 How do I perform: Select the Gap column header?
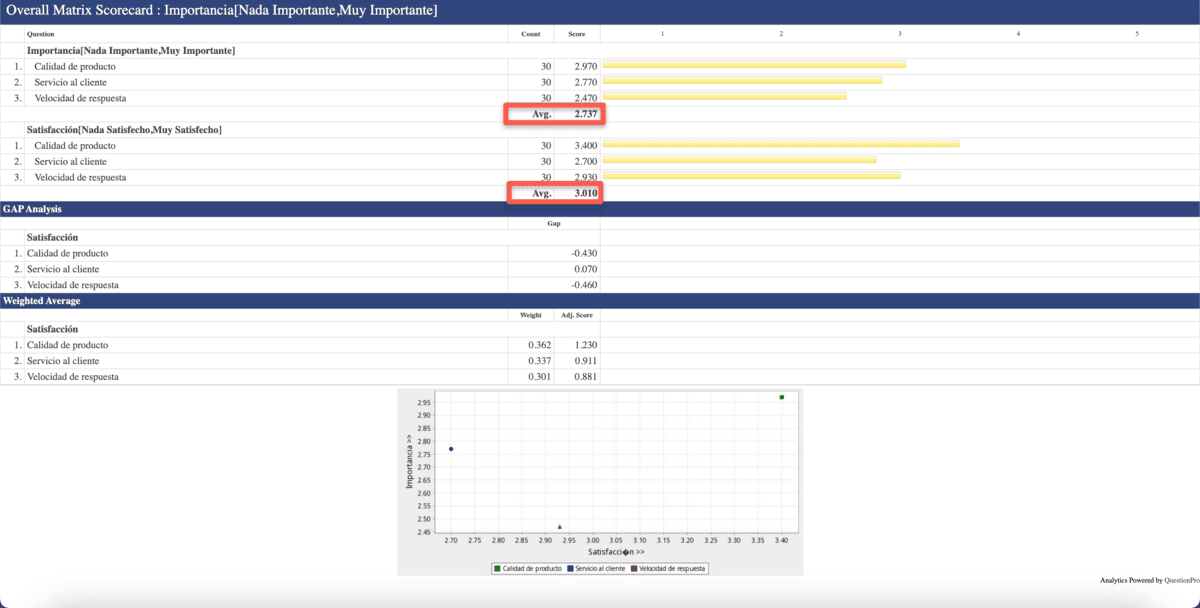tap(554, 224)
